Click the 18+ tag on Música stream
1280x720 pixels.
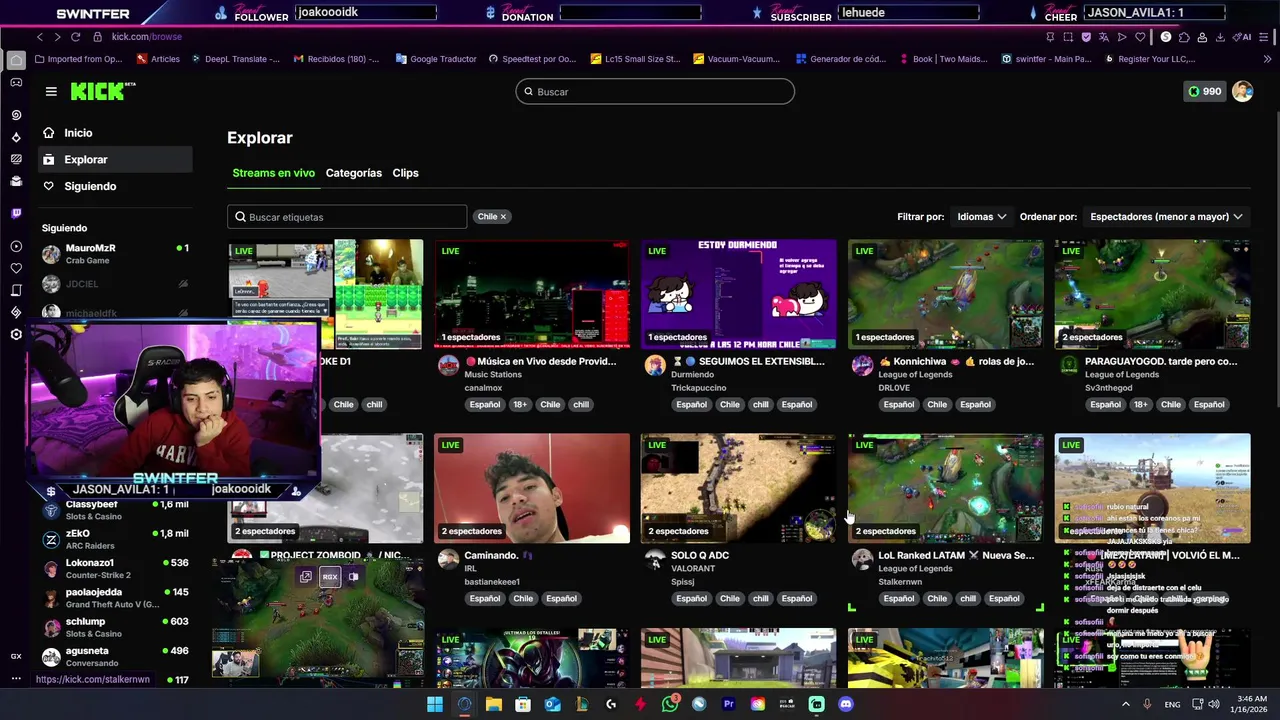[x=520, y=405]
